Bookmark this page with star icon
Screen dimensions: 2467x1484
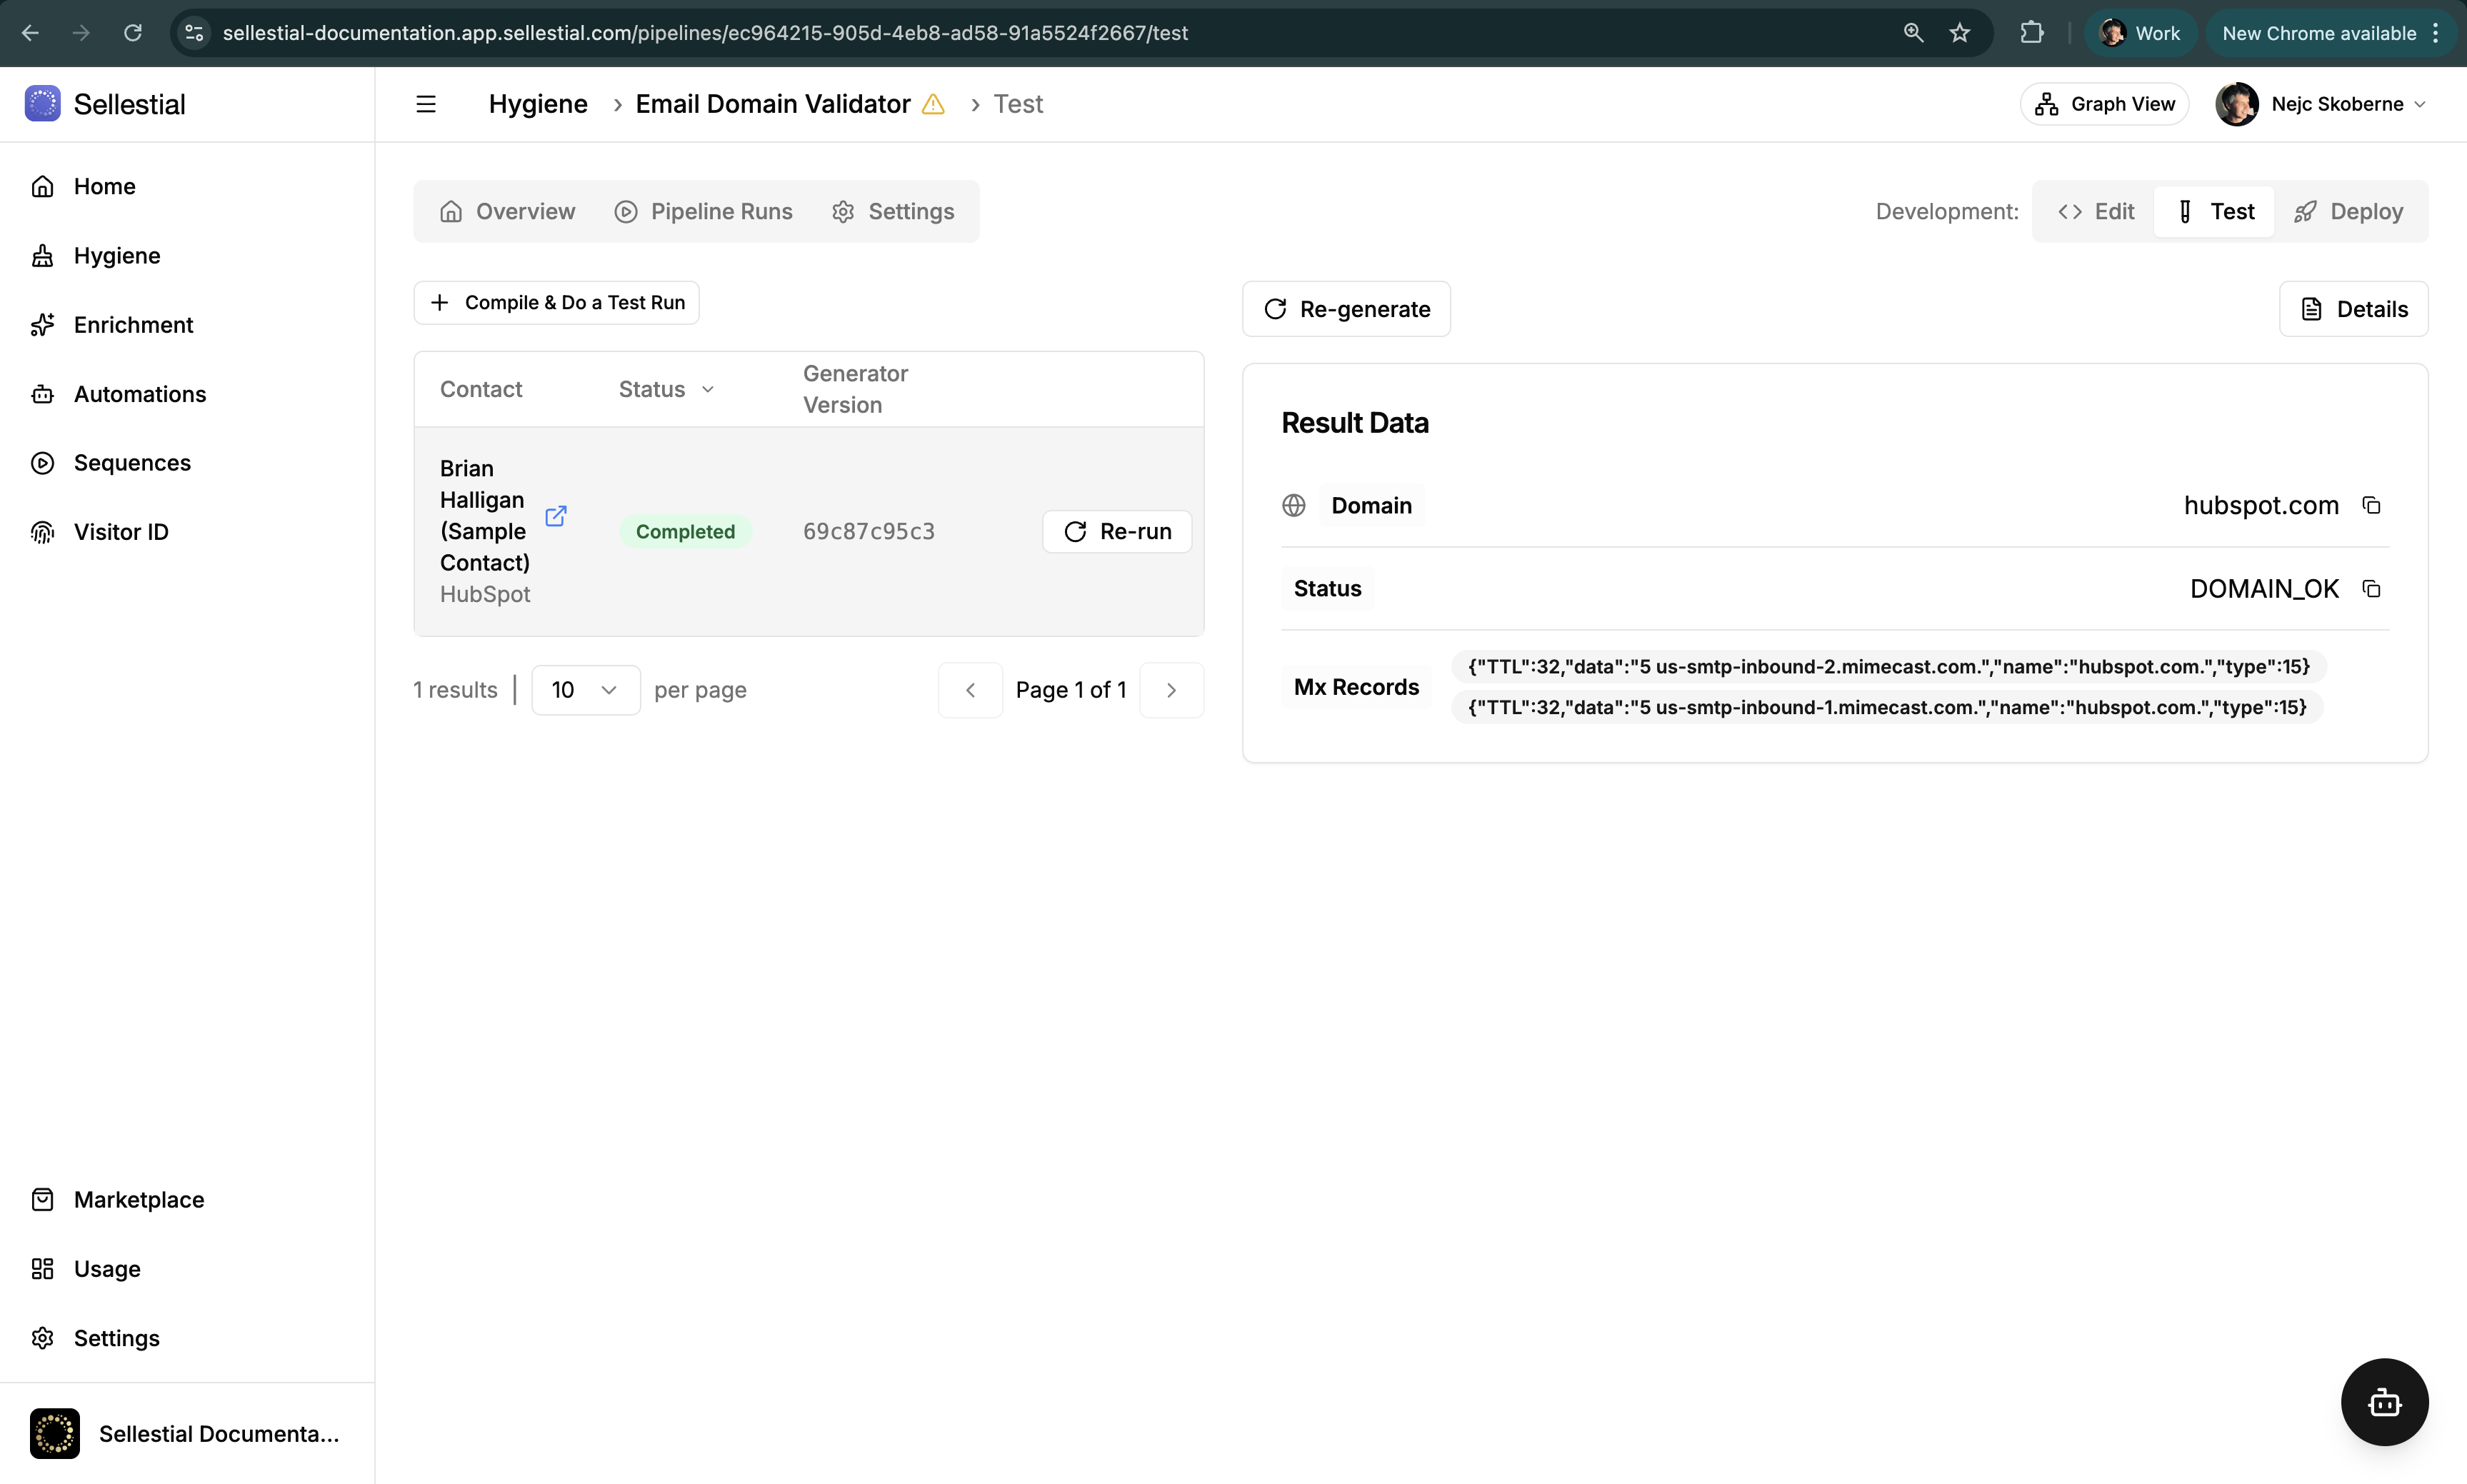coord(1959,33)
